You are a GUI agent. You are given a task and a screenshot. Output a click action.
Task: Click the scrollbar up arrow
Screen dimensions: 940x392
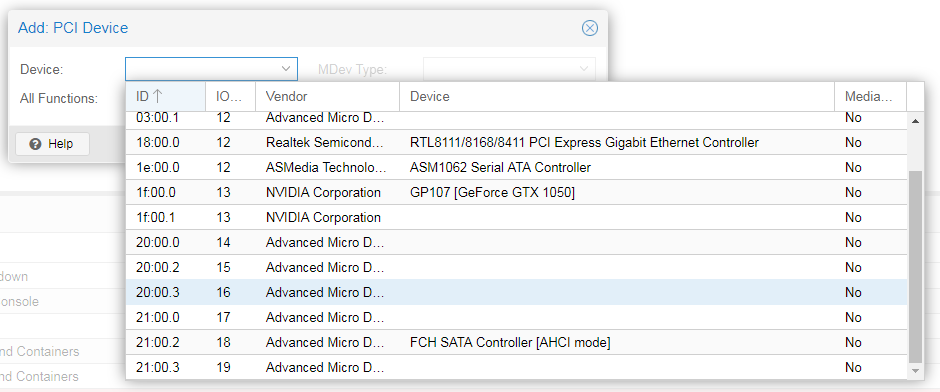click(915, 120)
